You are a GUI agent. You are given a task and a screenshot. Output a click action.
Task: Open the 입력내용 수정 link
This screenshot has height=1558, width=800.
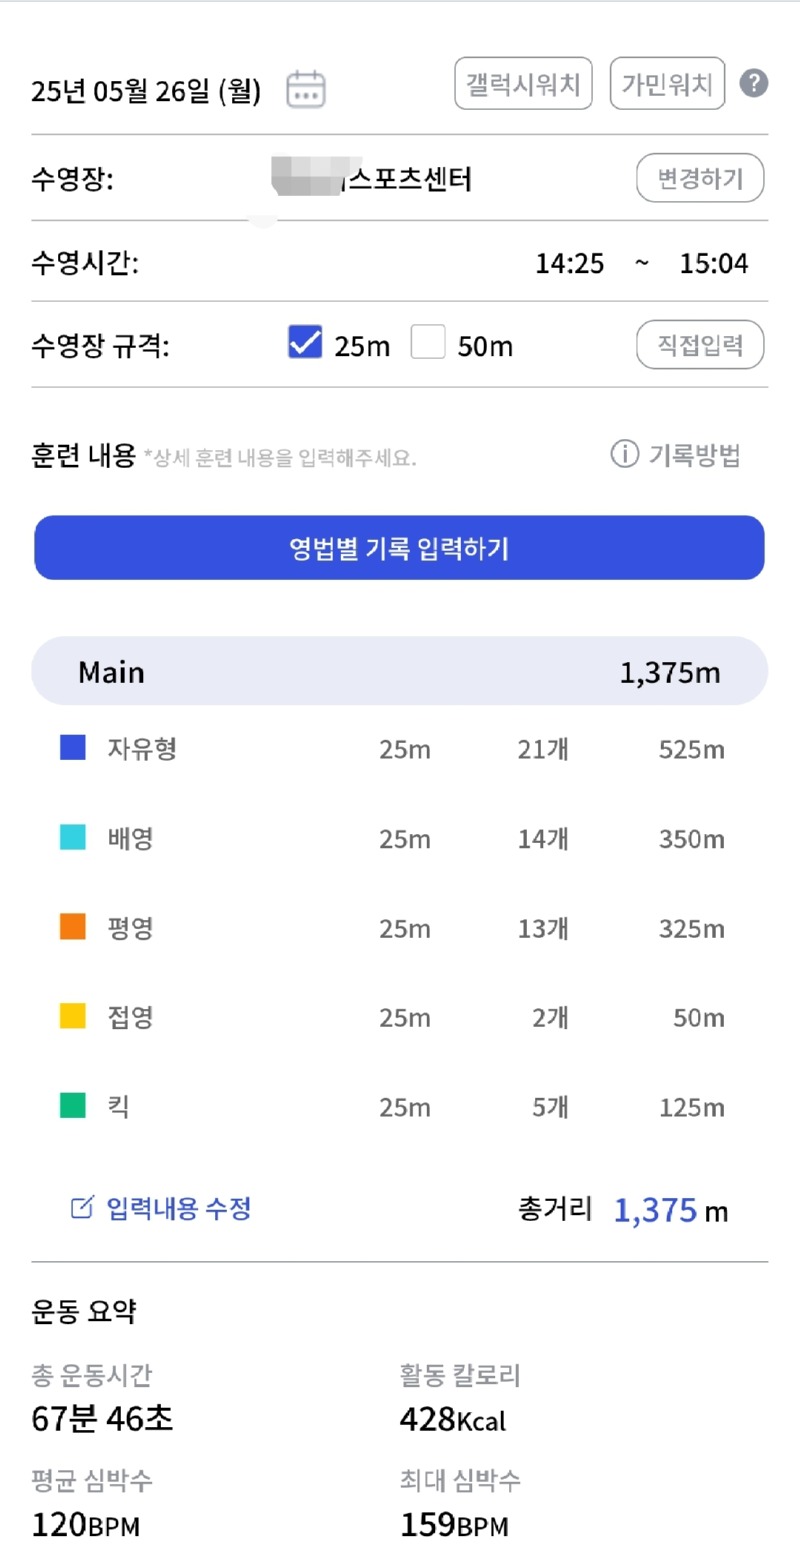click(178, 1209)
